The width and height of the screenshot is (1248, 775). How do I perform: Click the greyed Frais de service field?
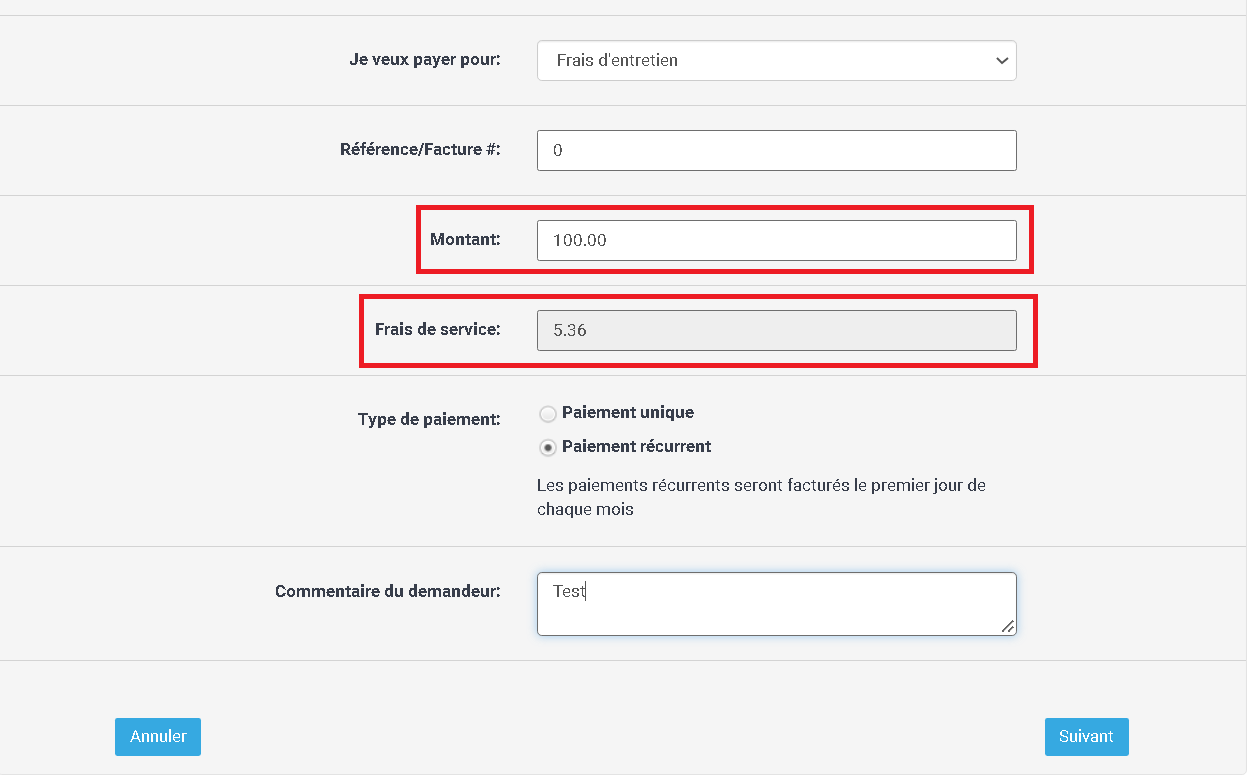click(x=776, y=330)
